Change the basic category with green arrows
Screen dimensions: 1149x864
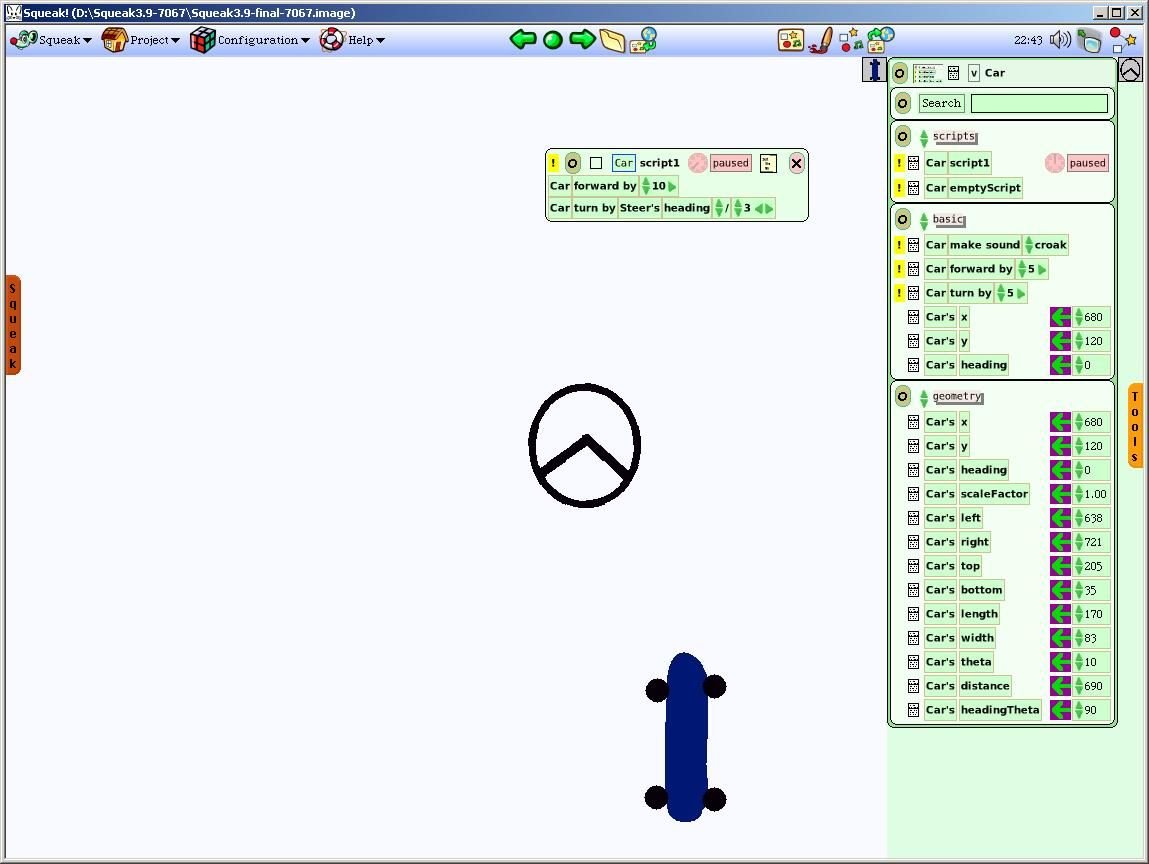(924, 220)
